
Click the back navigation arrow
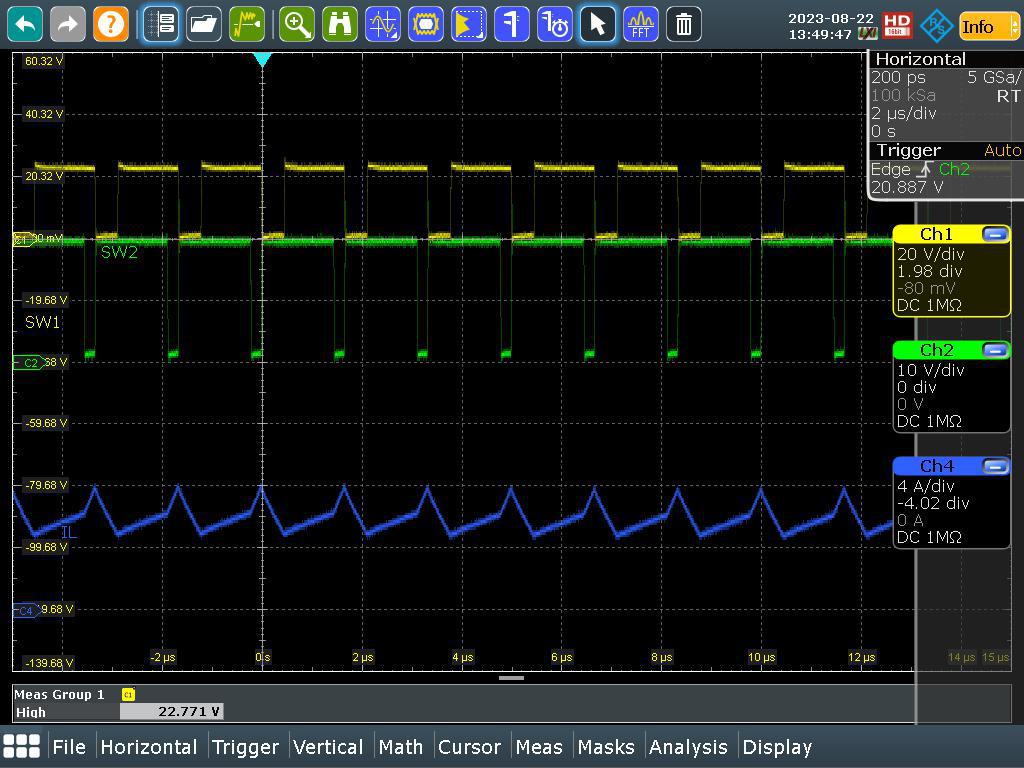point(24,24)
